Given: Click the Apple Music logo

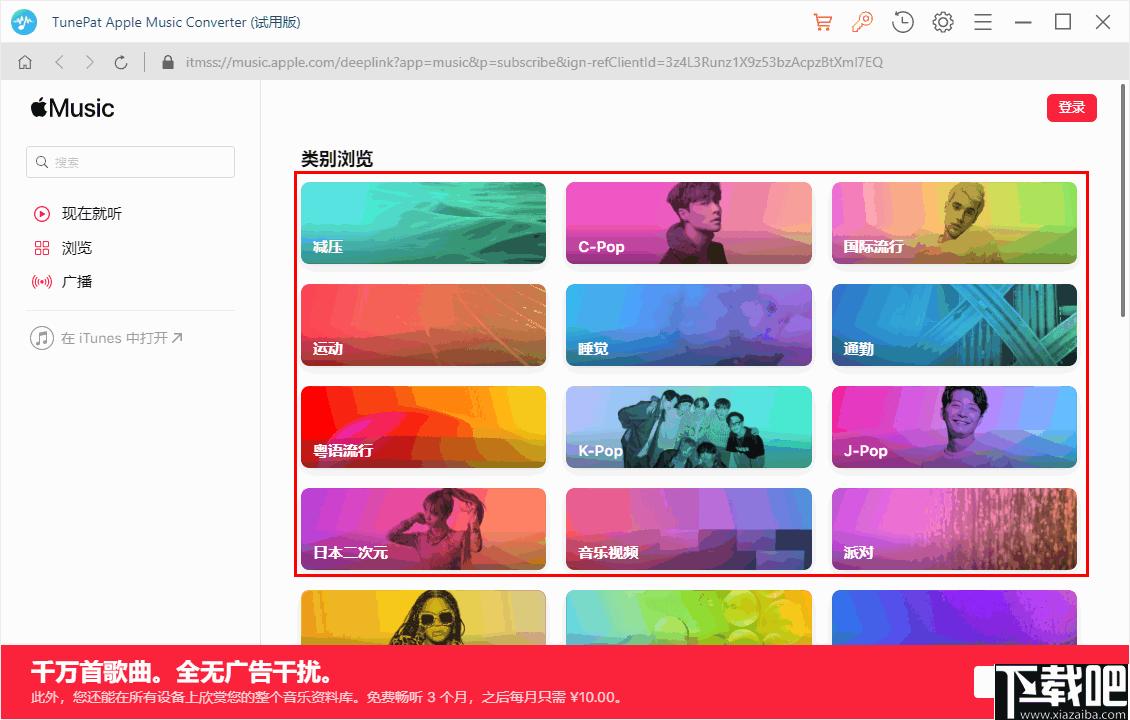Looking at the screenshot, I should click(72, 108).
